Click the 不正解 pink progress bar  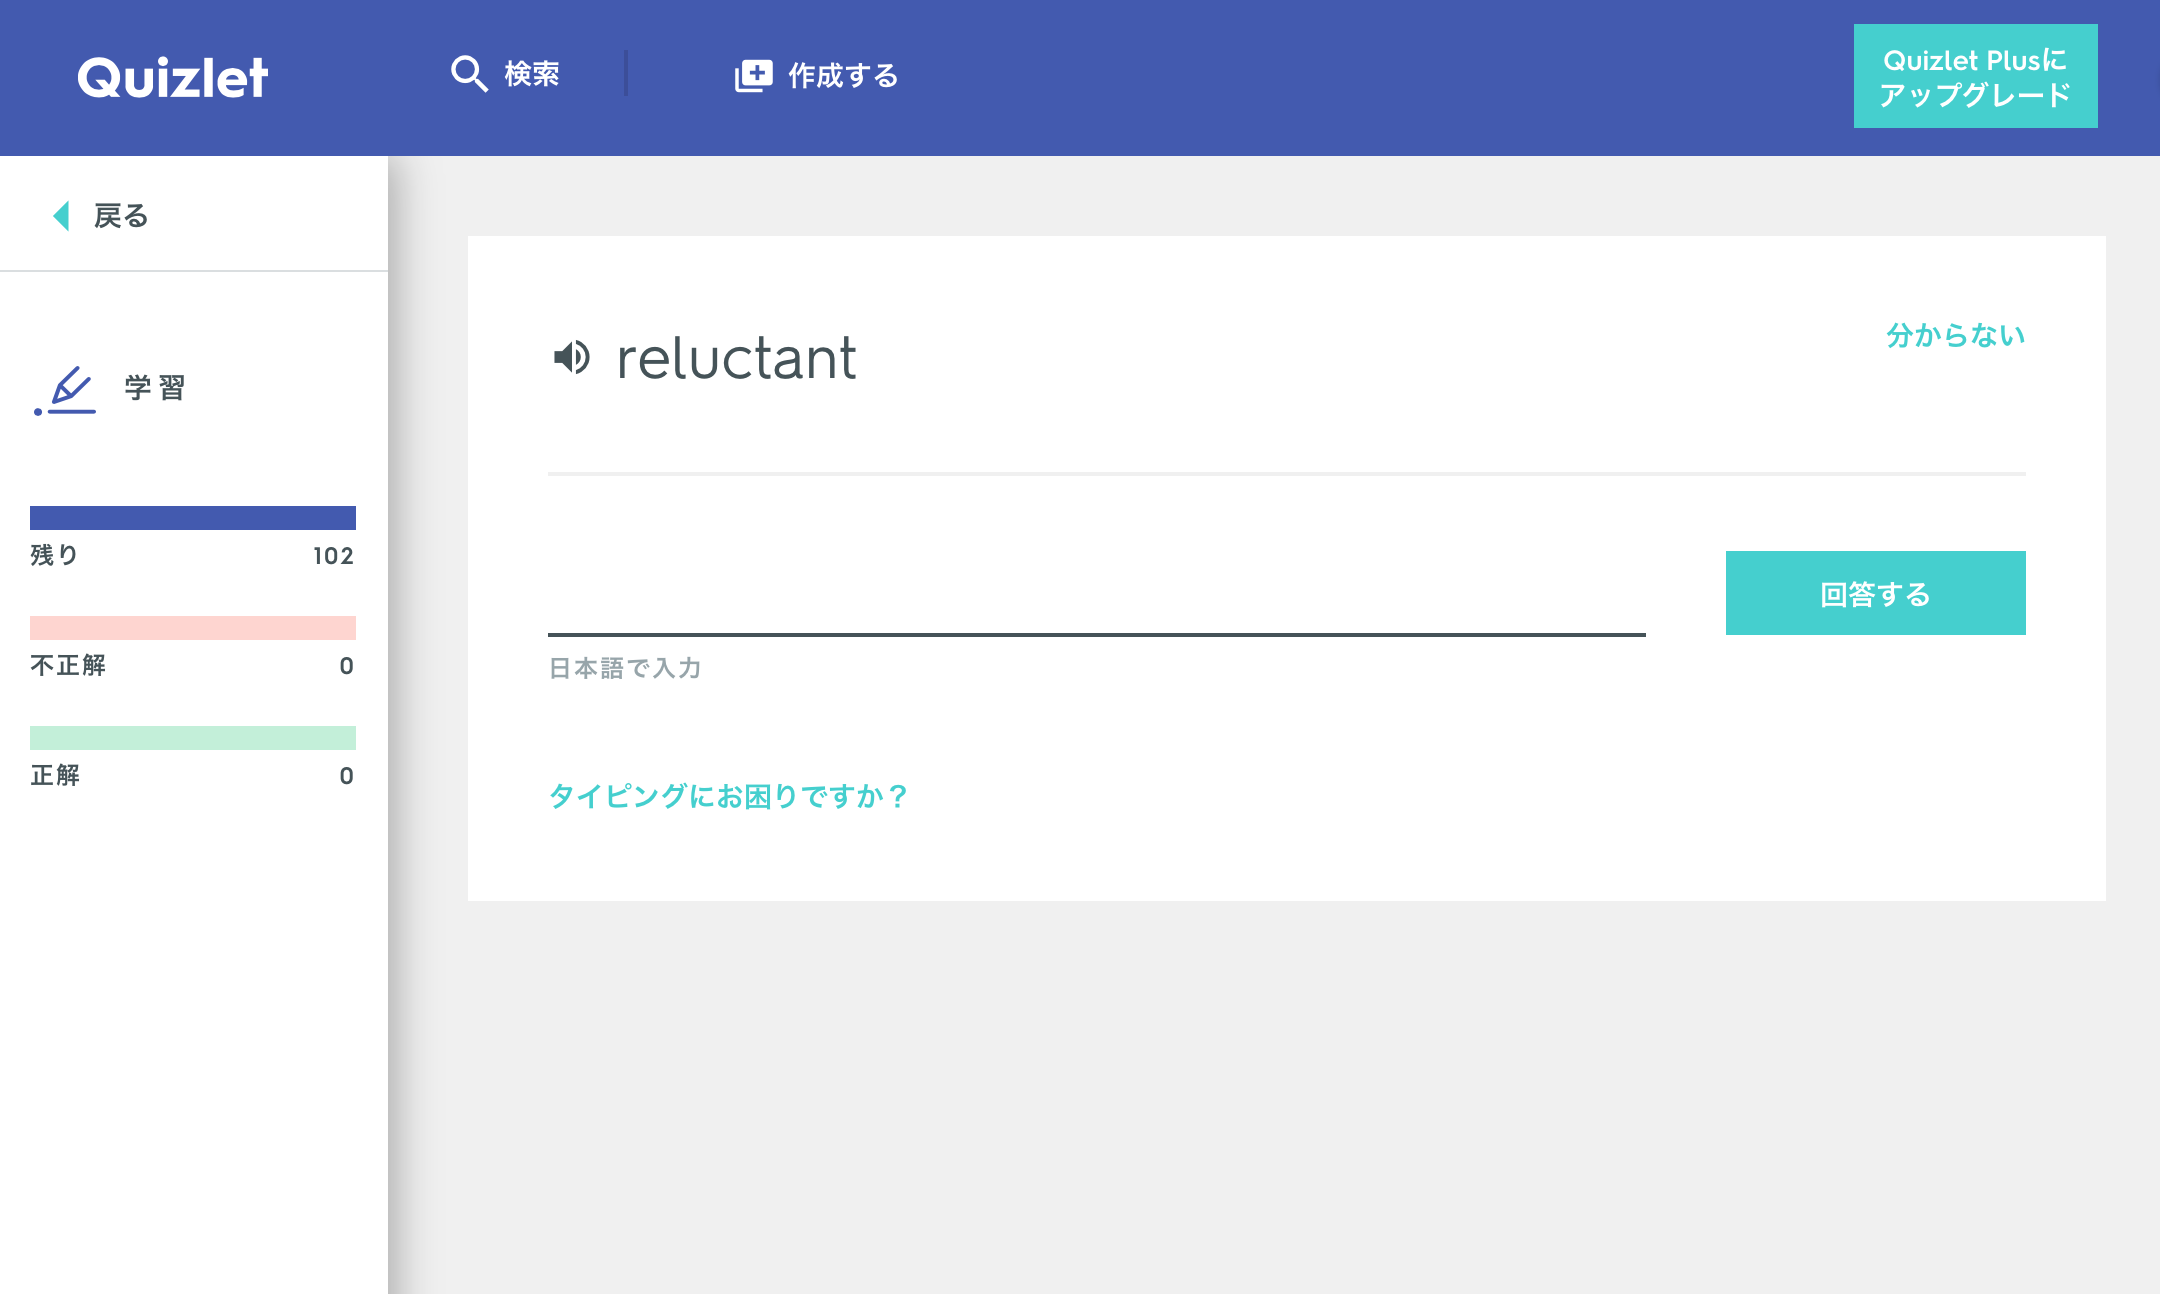(193, 628)
